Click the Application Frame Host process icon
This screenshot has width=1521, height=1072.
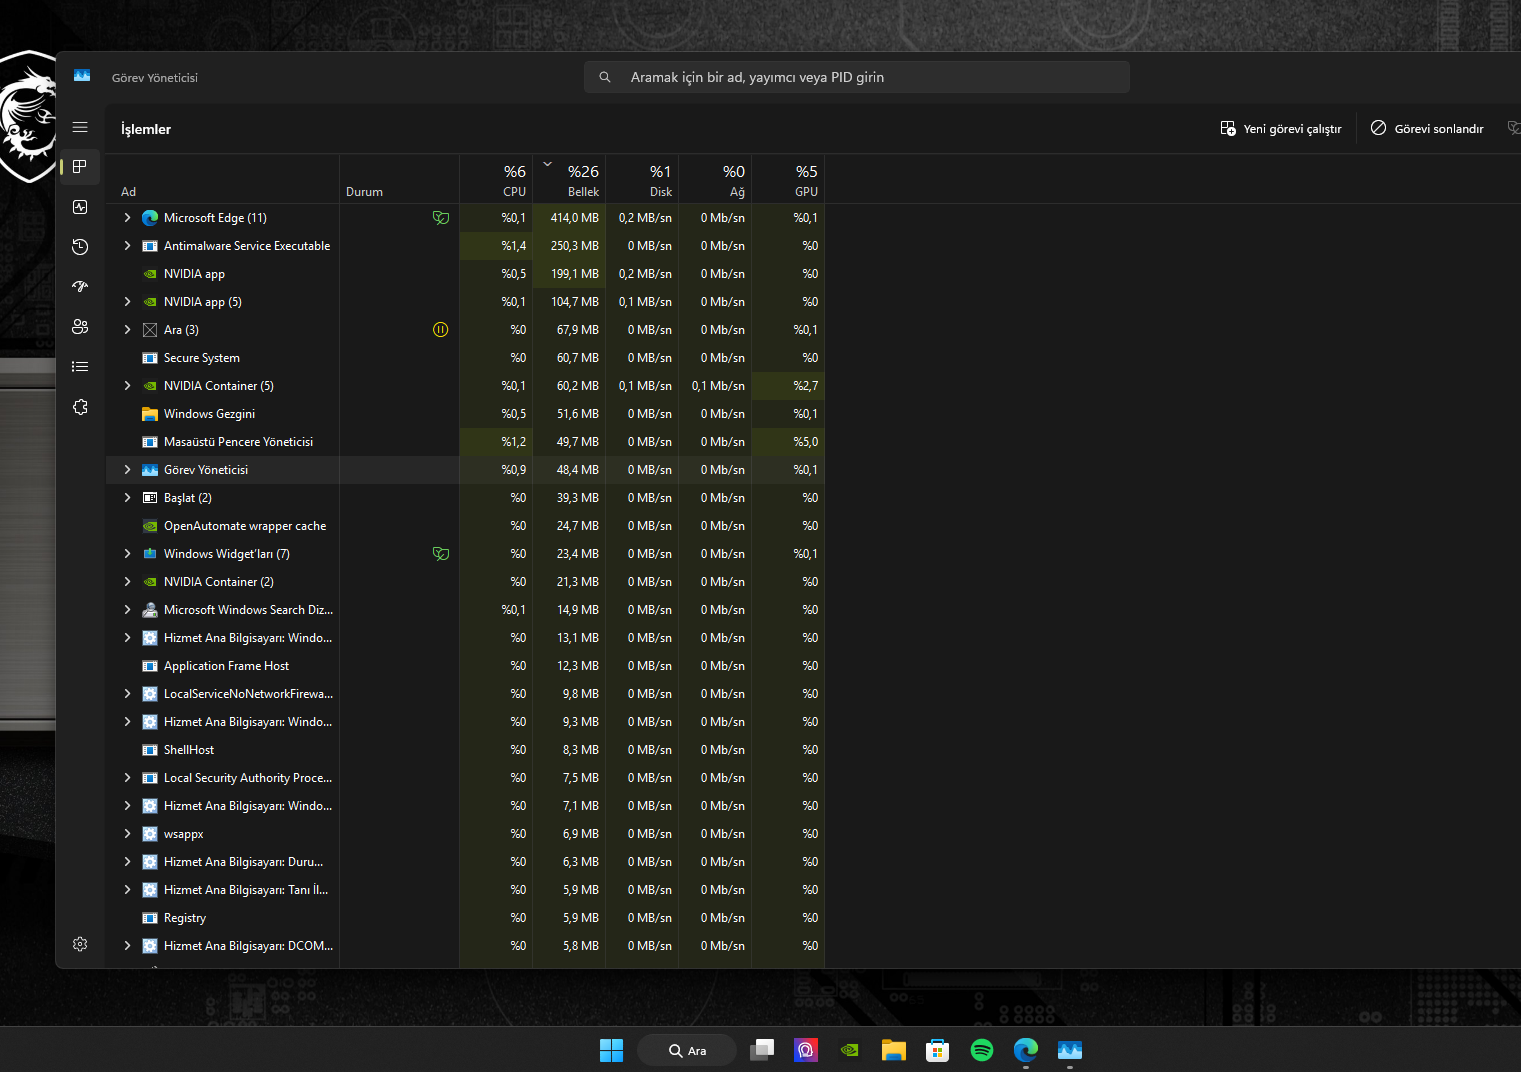point(150,666)
